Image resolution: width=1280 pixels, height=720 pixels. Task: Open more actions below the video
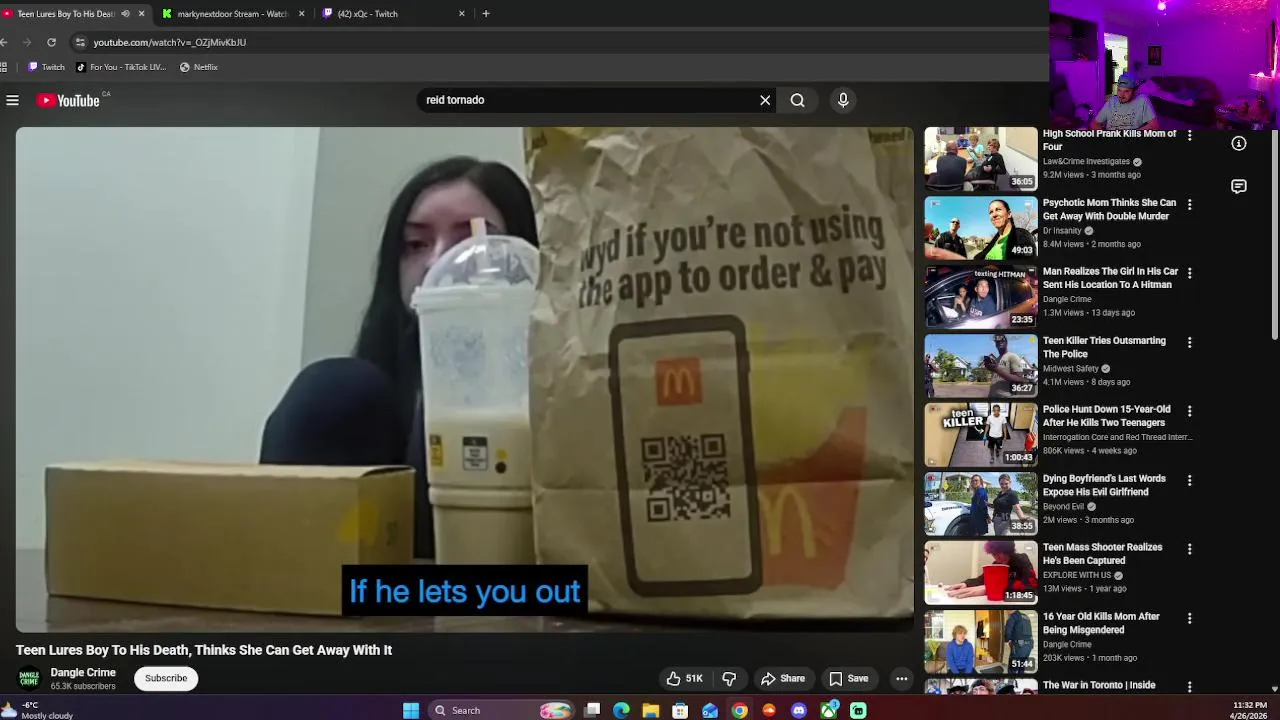click(901, 678)
